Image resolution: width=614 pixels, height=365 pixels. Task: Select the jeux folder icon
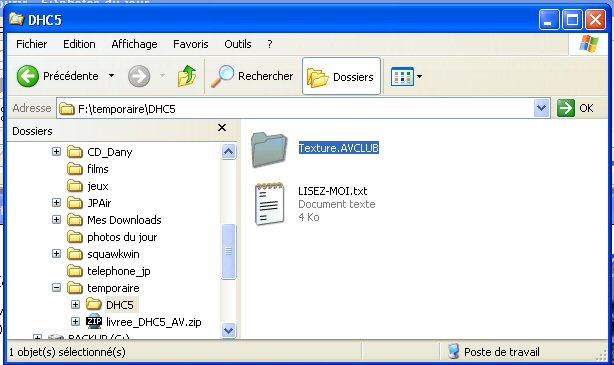(75, 186)
